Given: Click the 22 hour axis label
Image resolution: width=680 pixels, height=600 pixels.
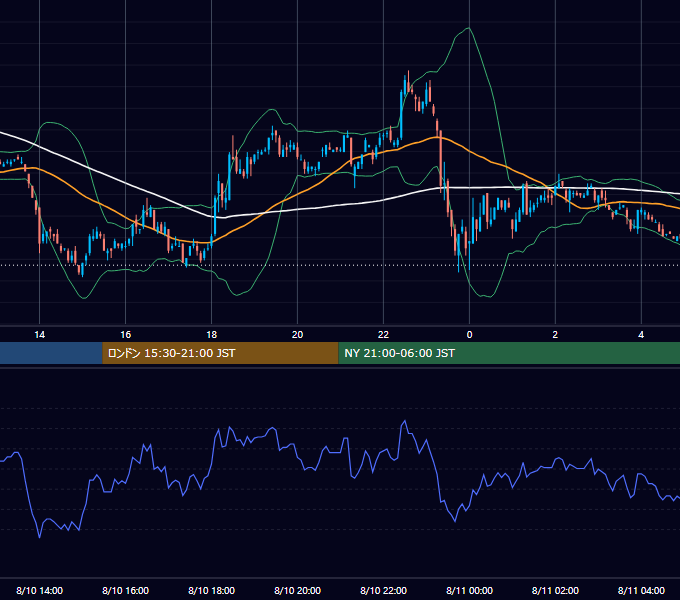Looking at the screenshot, I should [x=383, y=335].
